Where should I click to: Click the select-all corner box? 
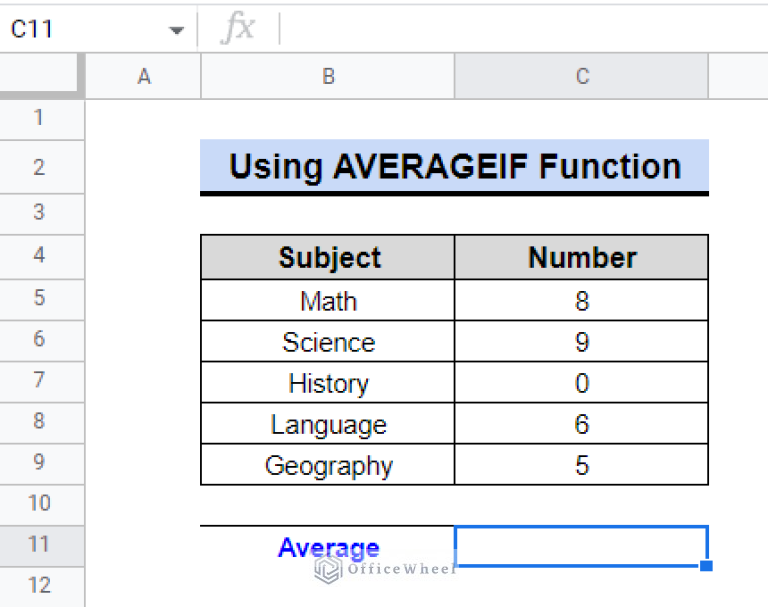(41, 76)
